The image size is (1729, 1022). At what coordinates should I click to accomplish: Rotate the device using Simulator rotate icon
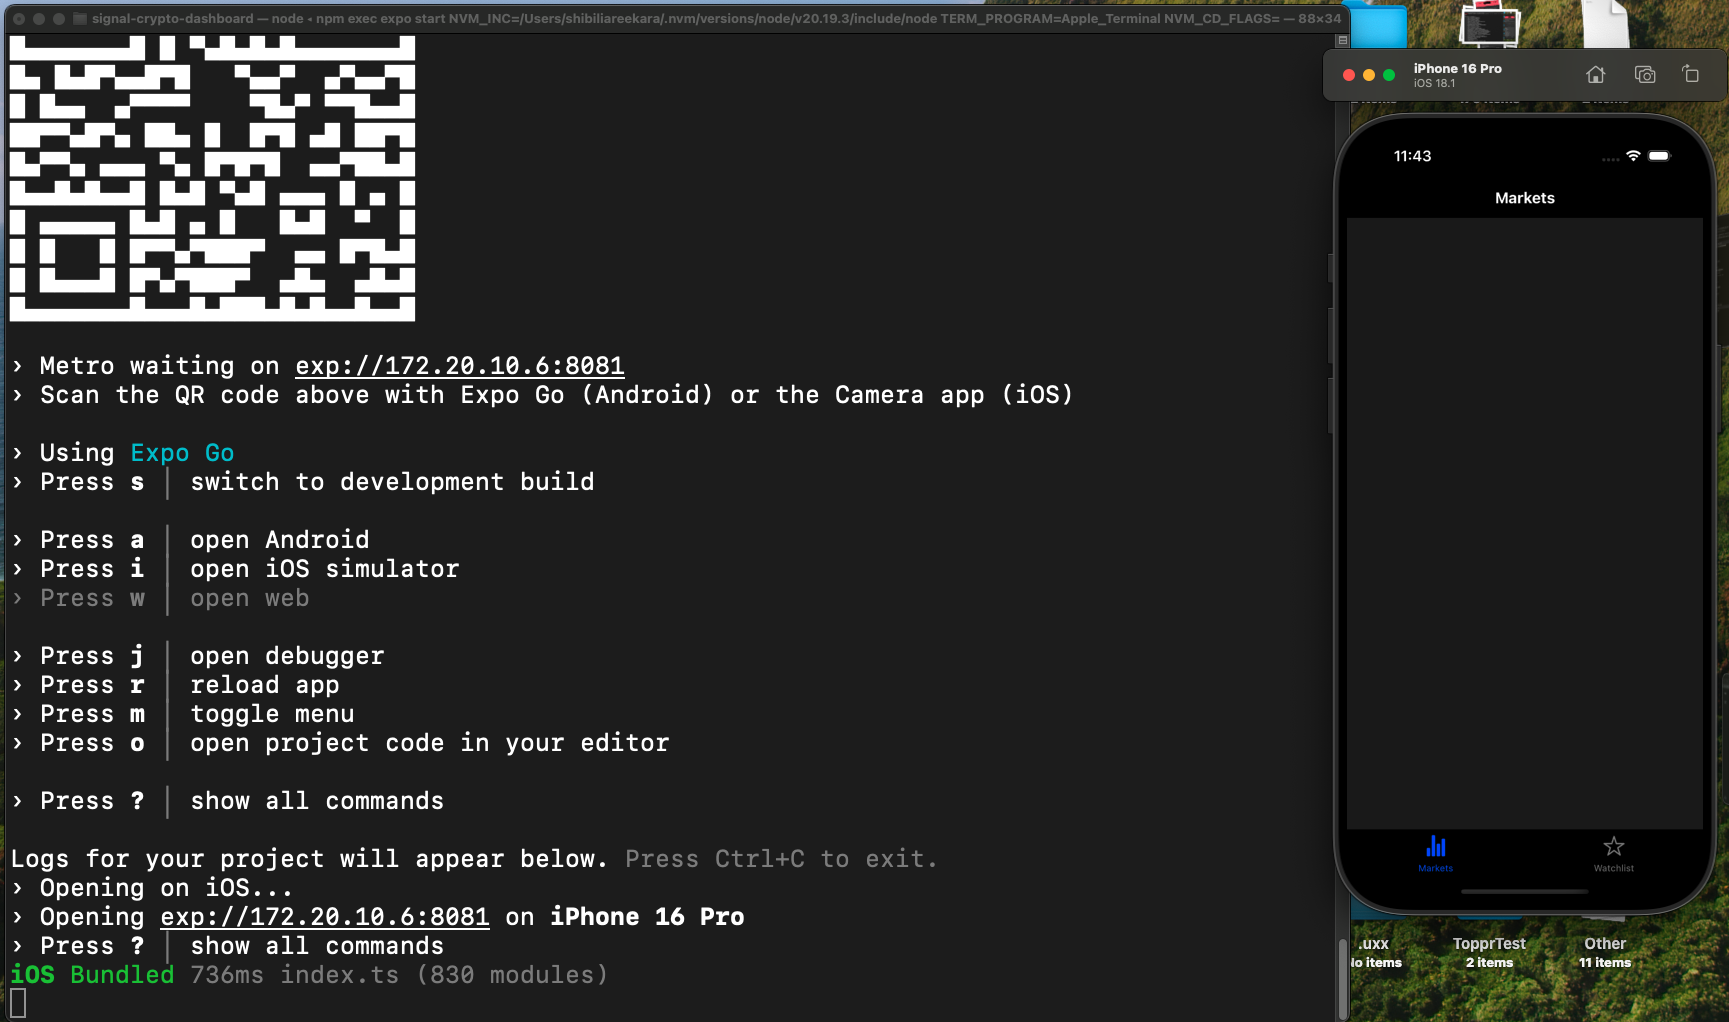pyautogui.click(x=1691, y=74)
